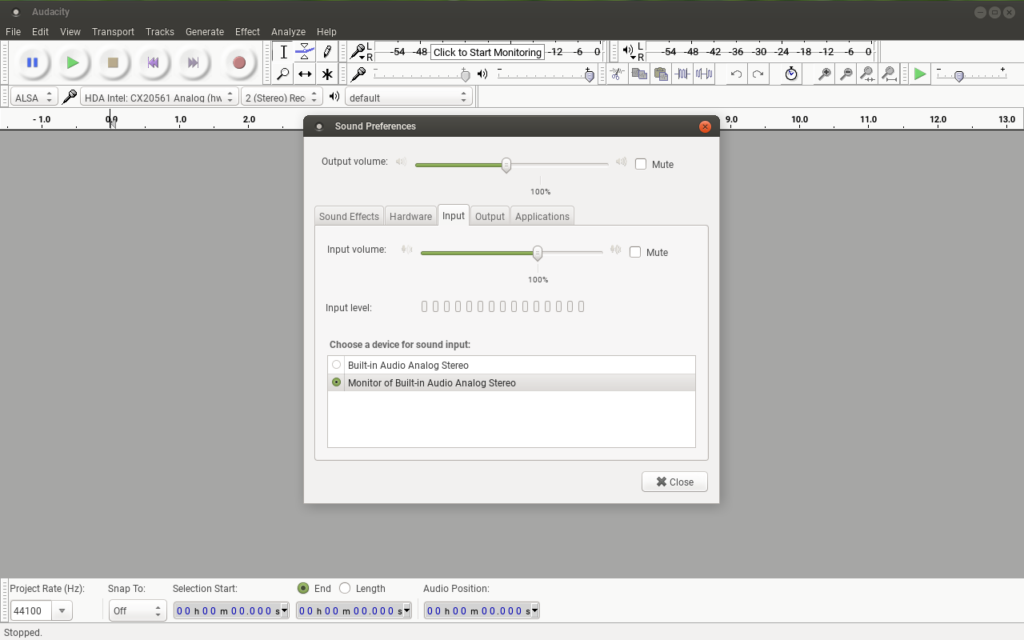Image resolution: width=1024 pixels, height=640 pixels.
Task: Open the Transport menu
Action: [113, 31]
